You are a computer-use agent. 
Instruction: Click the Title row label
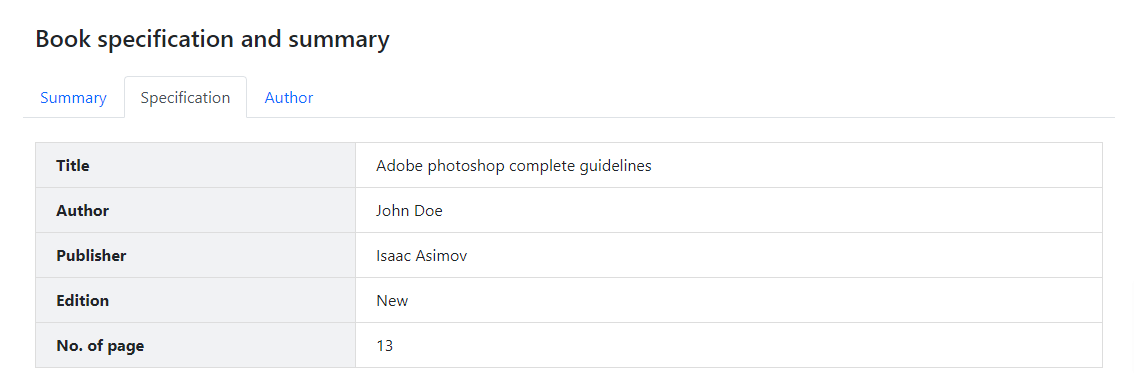tap(73, 166)
